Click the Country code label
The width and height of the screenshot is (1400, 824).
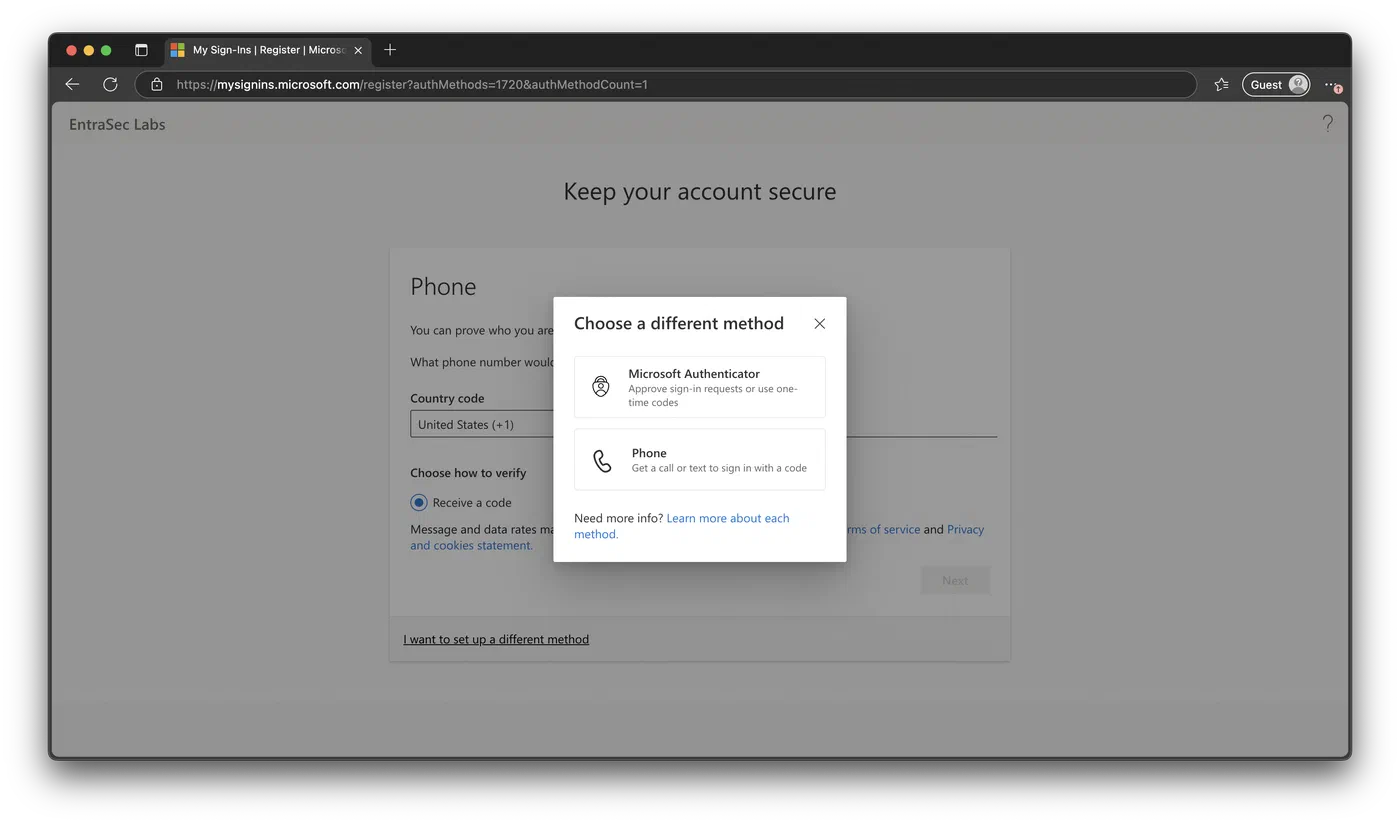[x=447, y=398]
